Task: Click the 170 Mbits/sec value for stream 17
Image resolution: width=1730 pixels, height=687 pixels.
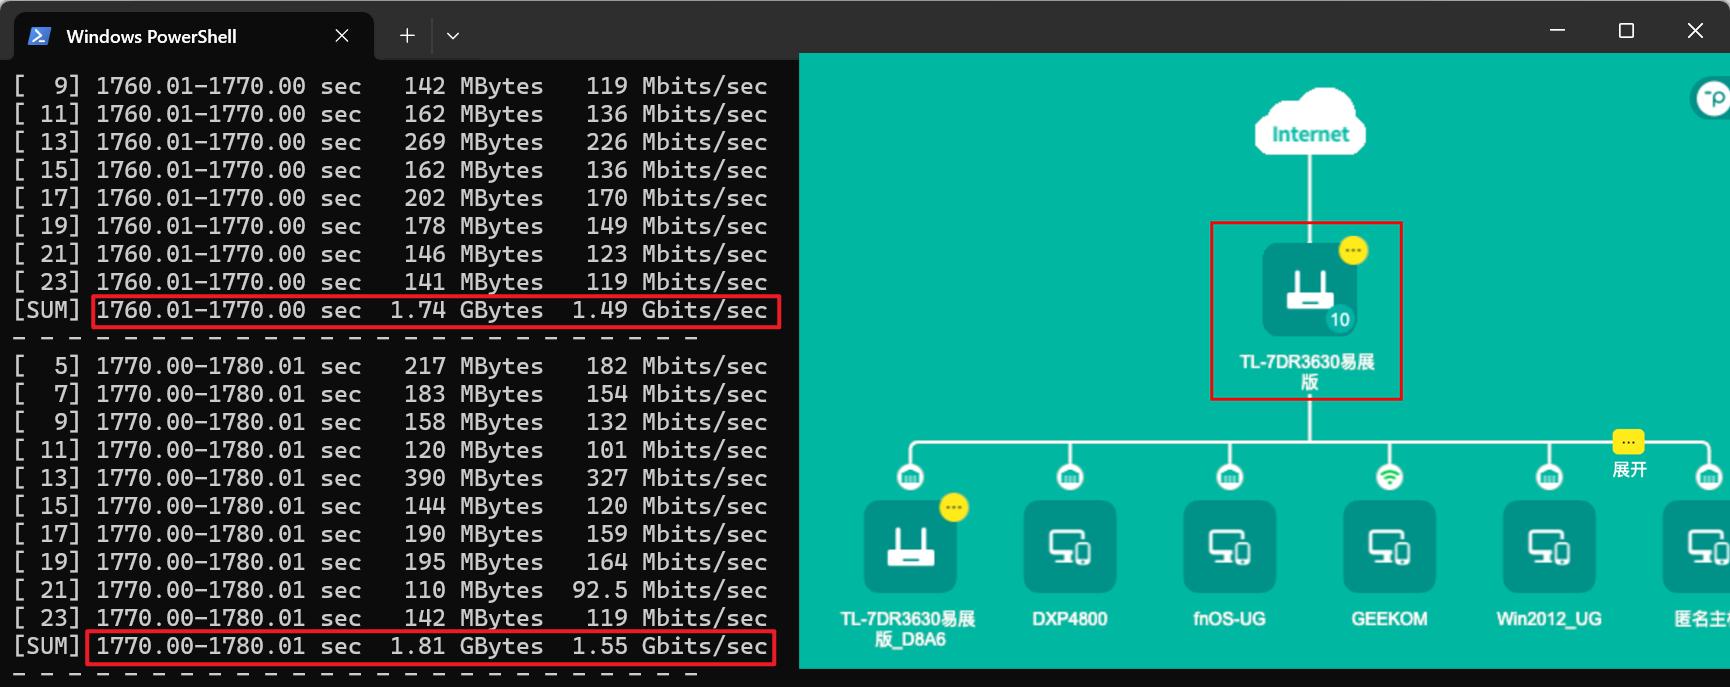Action: pos(677,198)
